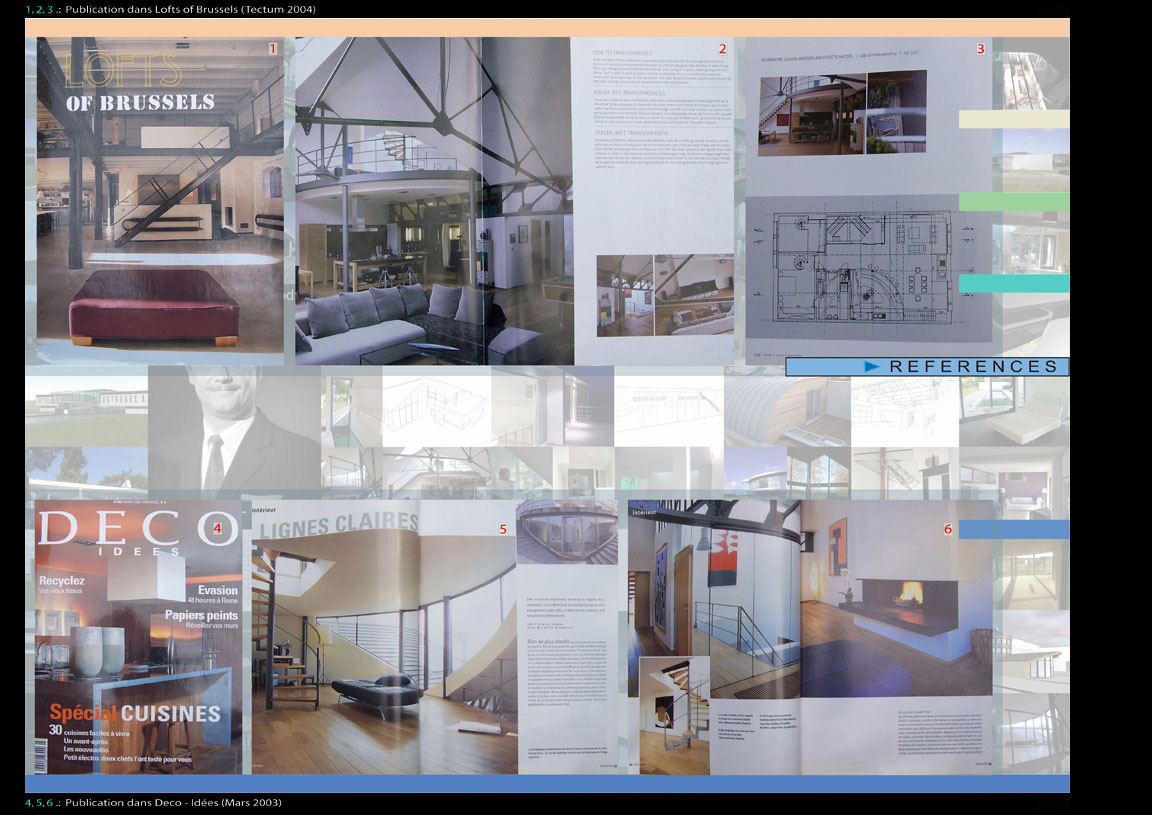Click the 'JOUER DES TRANSPARENCES' heading
The image size is (1152, 815).
[629, 93]
